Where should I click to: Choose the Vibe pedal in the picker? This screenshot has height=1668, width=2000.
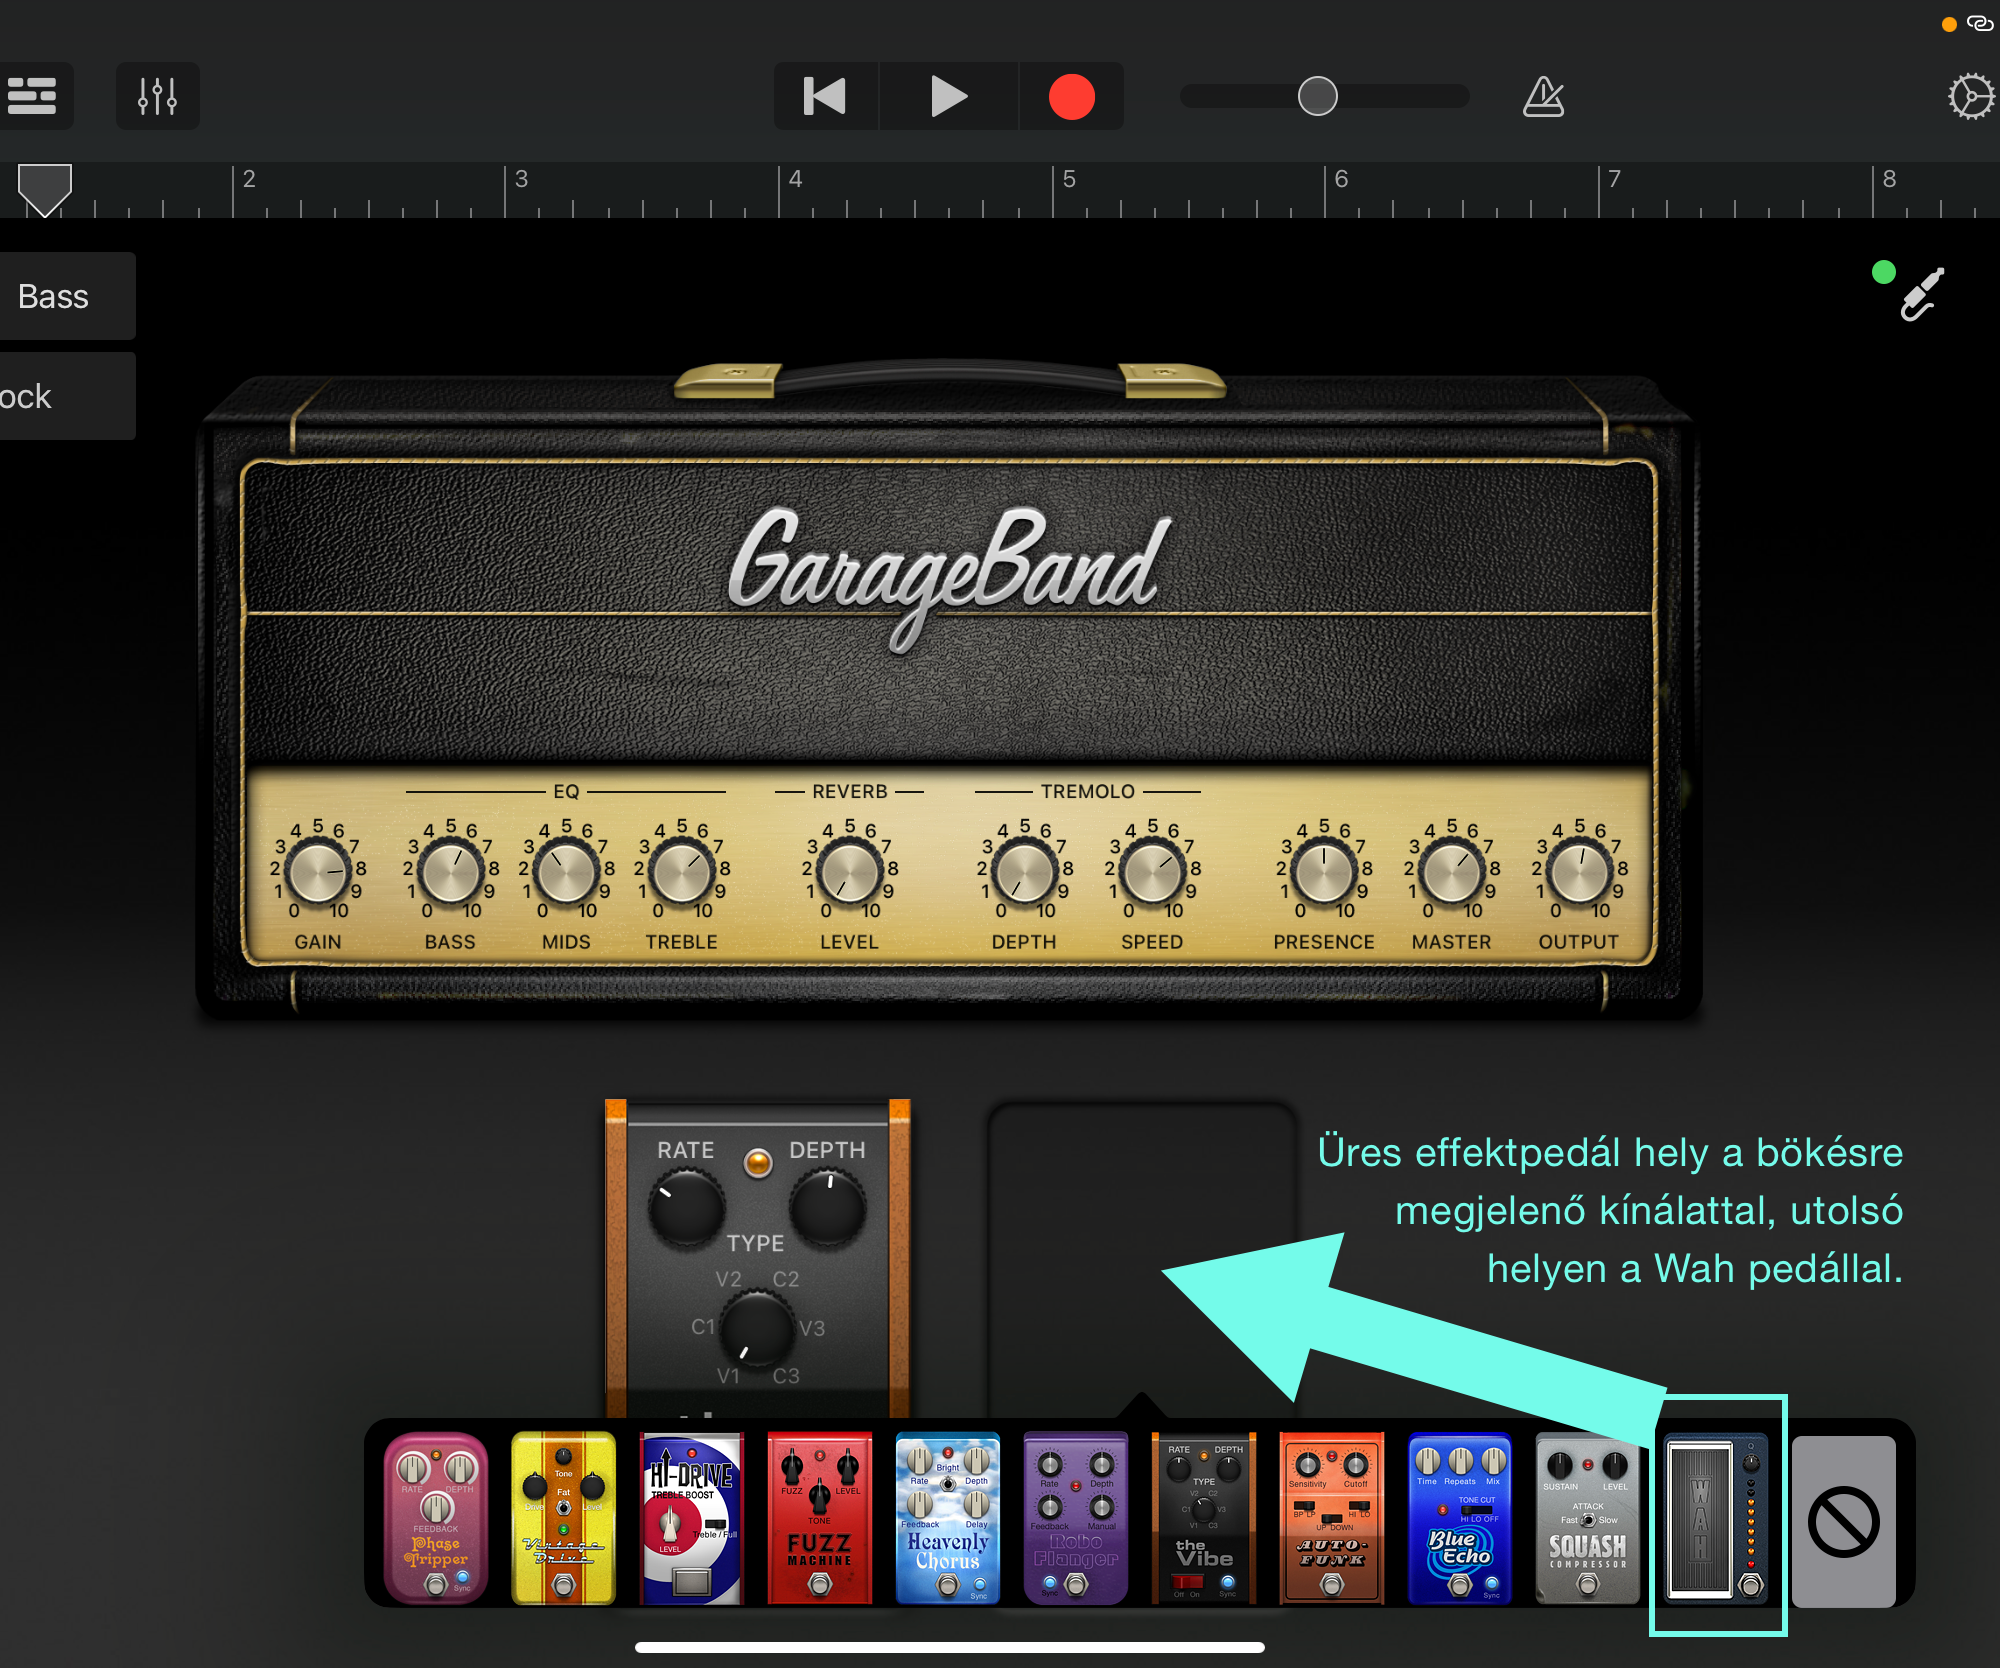click(x=1204, y=1518)
